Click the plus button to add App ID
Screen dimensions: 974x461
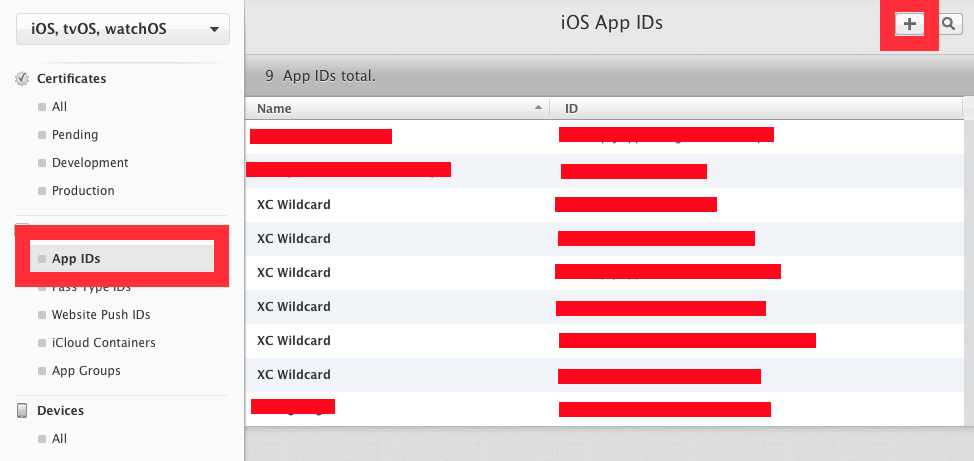[909, 24]
